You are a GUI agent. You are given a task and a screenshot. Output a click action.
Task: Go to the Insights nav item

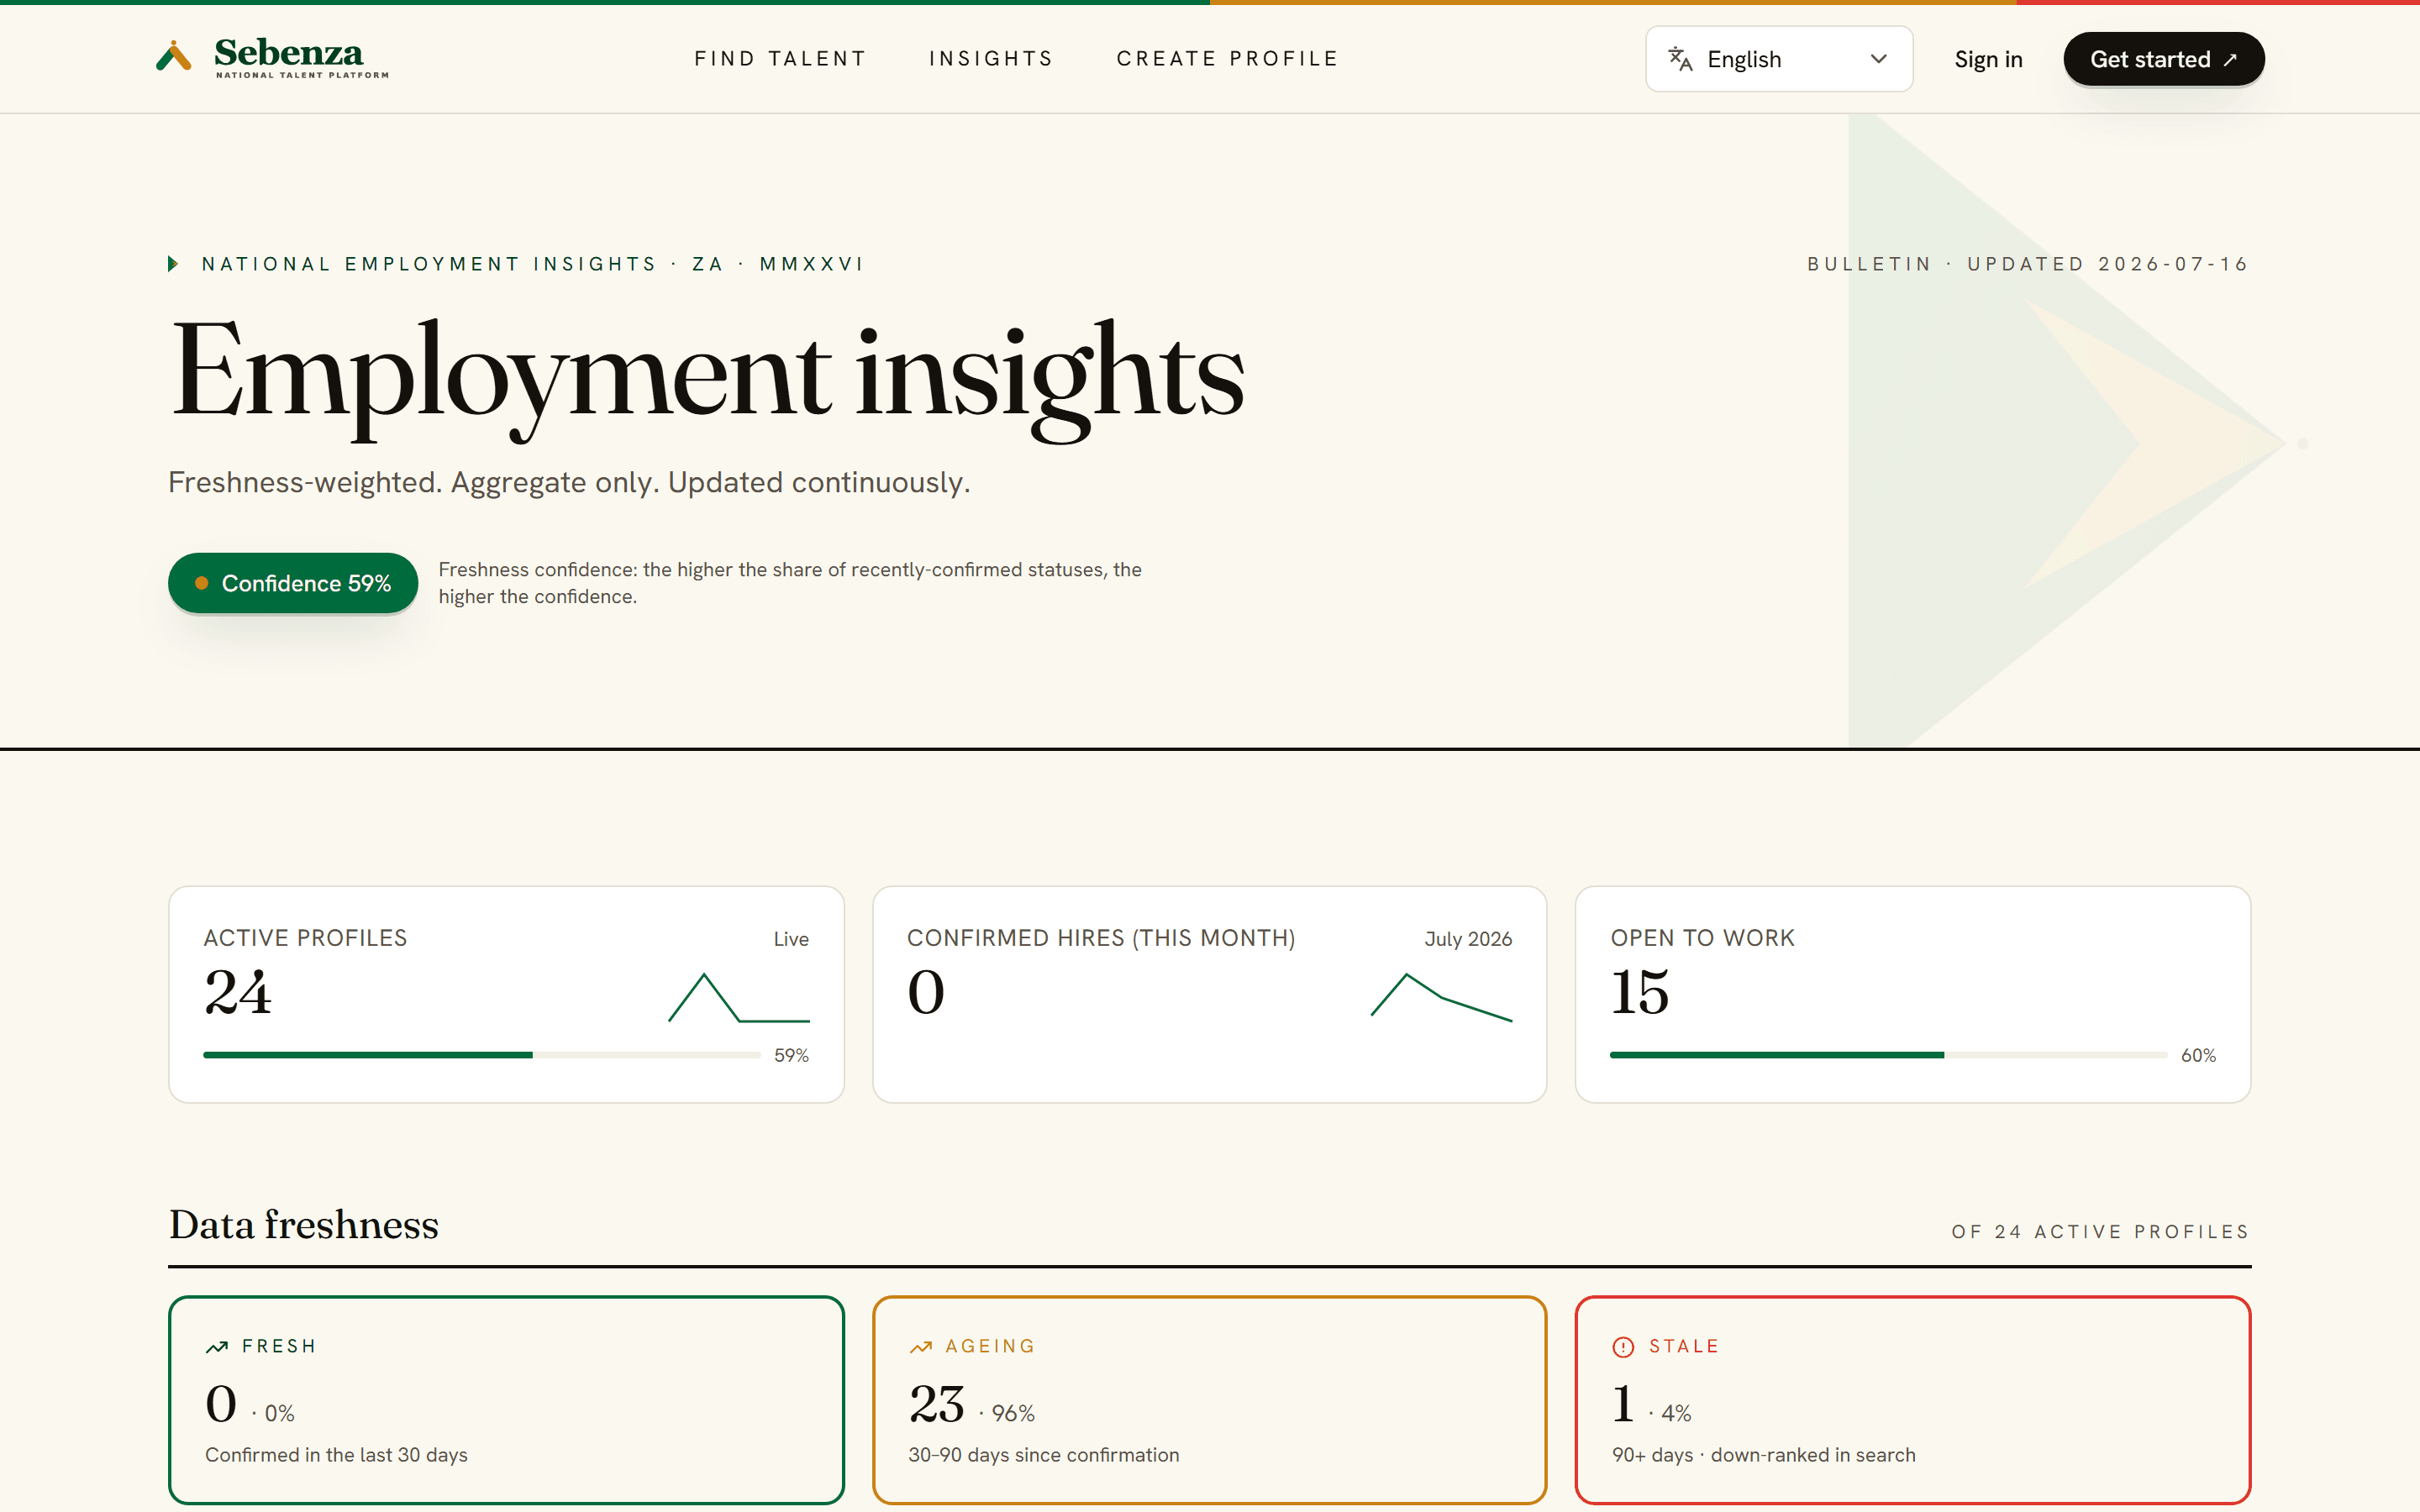(x=991, y=59)
